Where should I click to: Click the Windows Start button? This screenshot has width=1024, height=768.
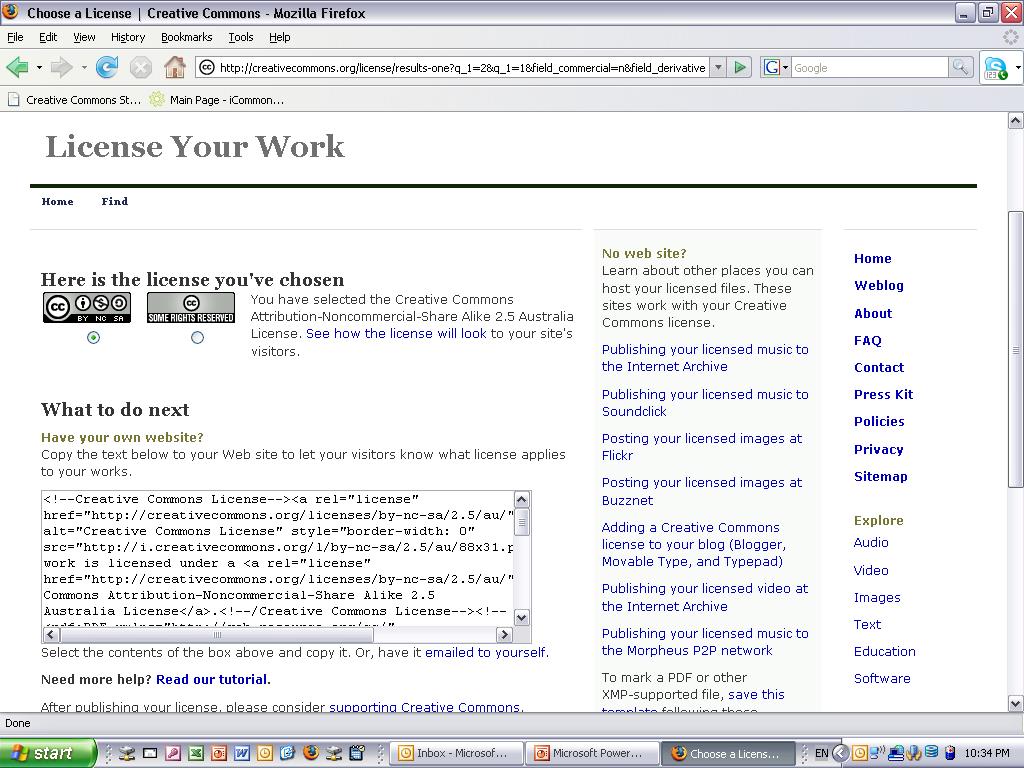47,753
